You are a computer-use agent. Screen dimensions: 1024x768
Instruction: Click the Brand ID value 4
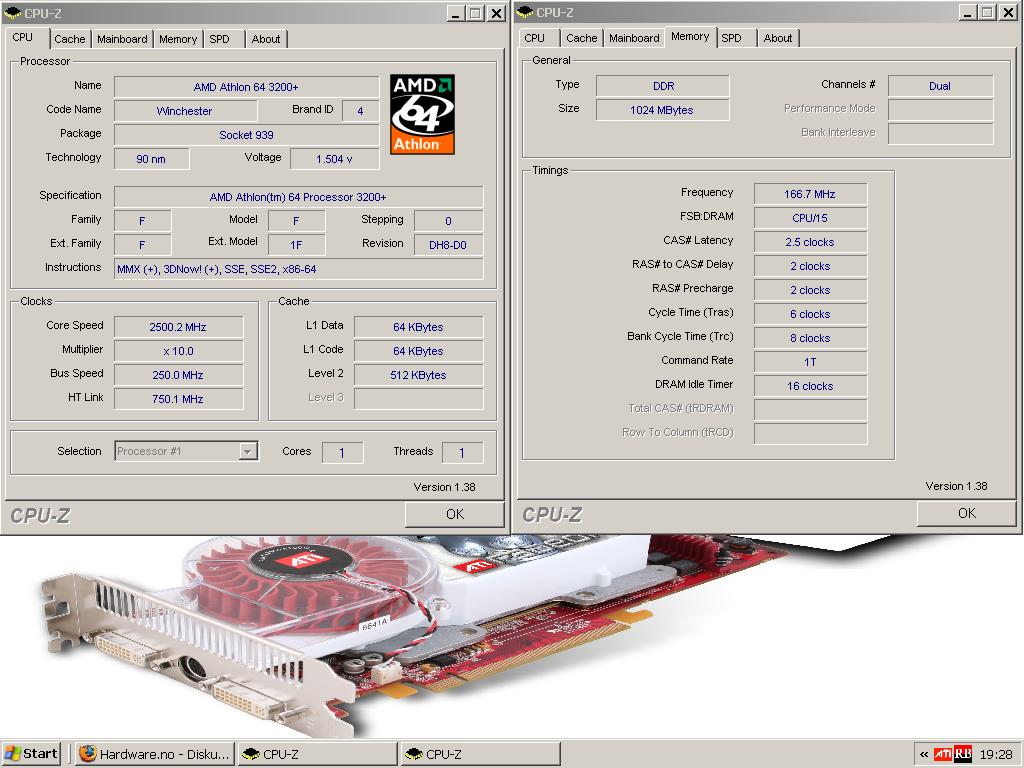pos(360,111)
